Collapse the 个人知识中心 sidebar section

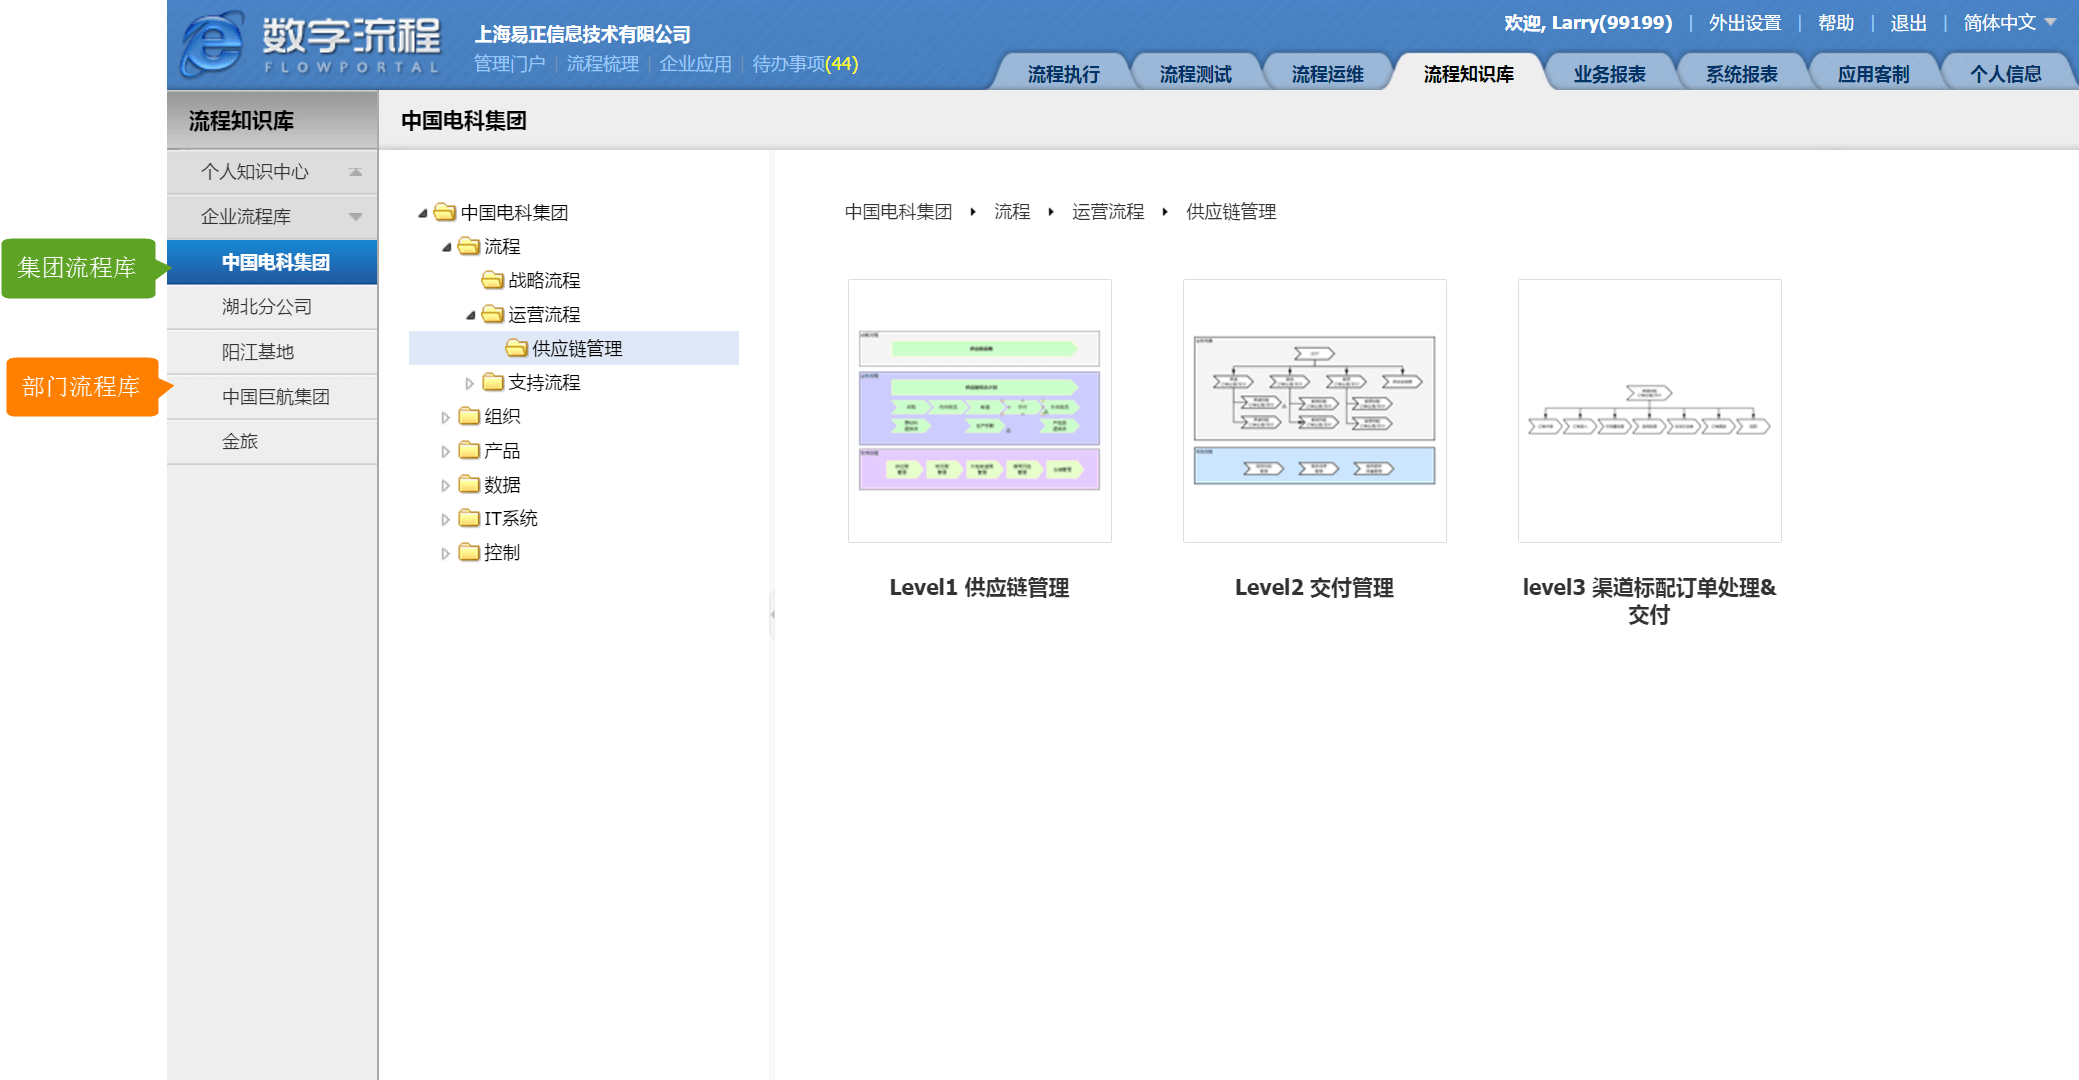pyautogui.click(x=355, y=172)
